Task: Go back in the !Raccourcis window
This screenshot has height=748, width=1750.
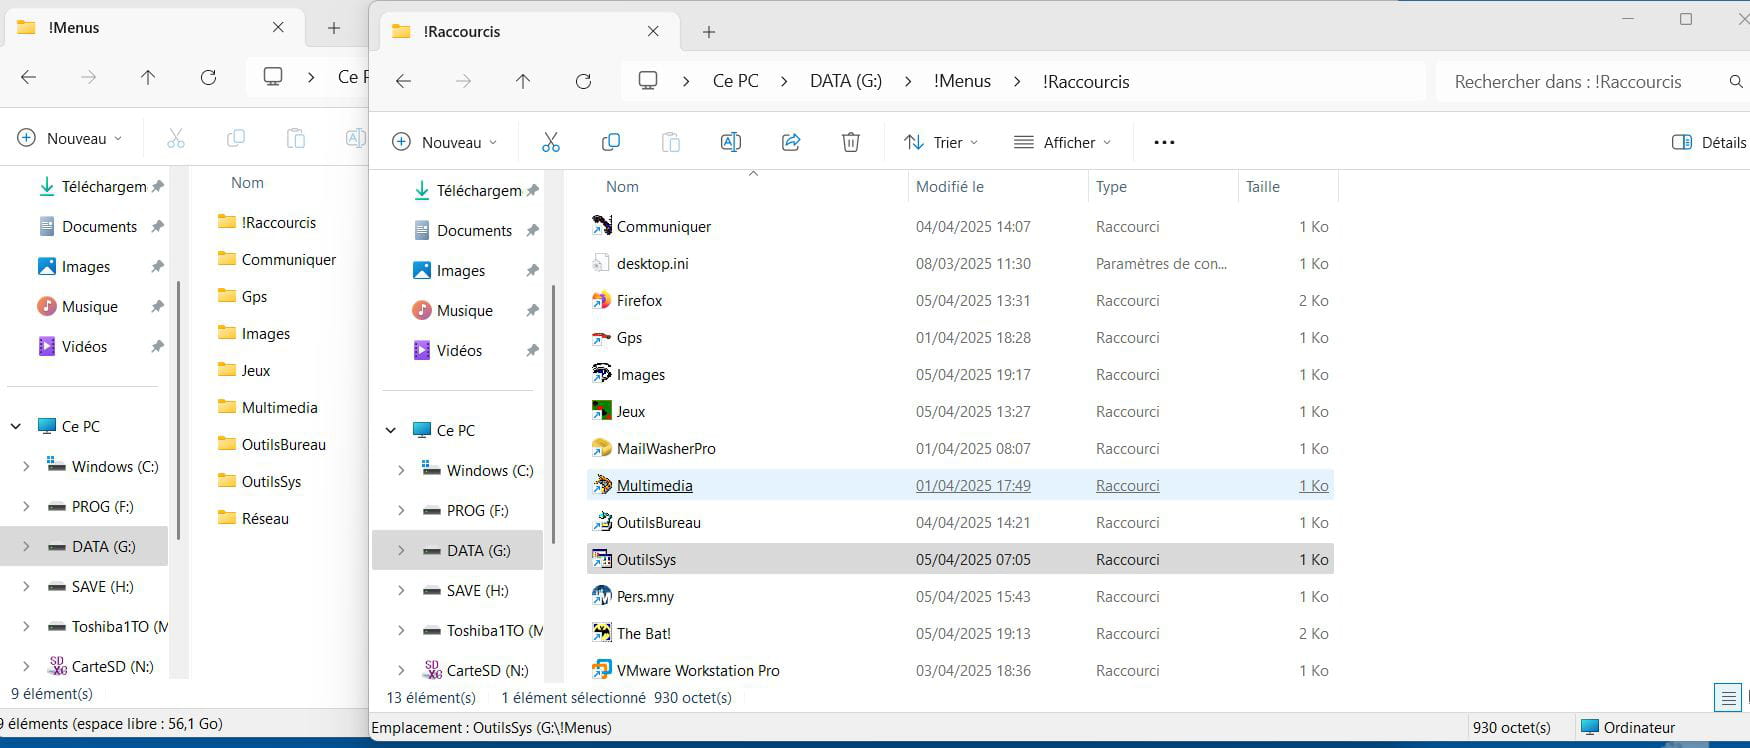Action: pyautogui.click(x=404, y=81)
